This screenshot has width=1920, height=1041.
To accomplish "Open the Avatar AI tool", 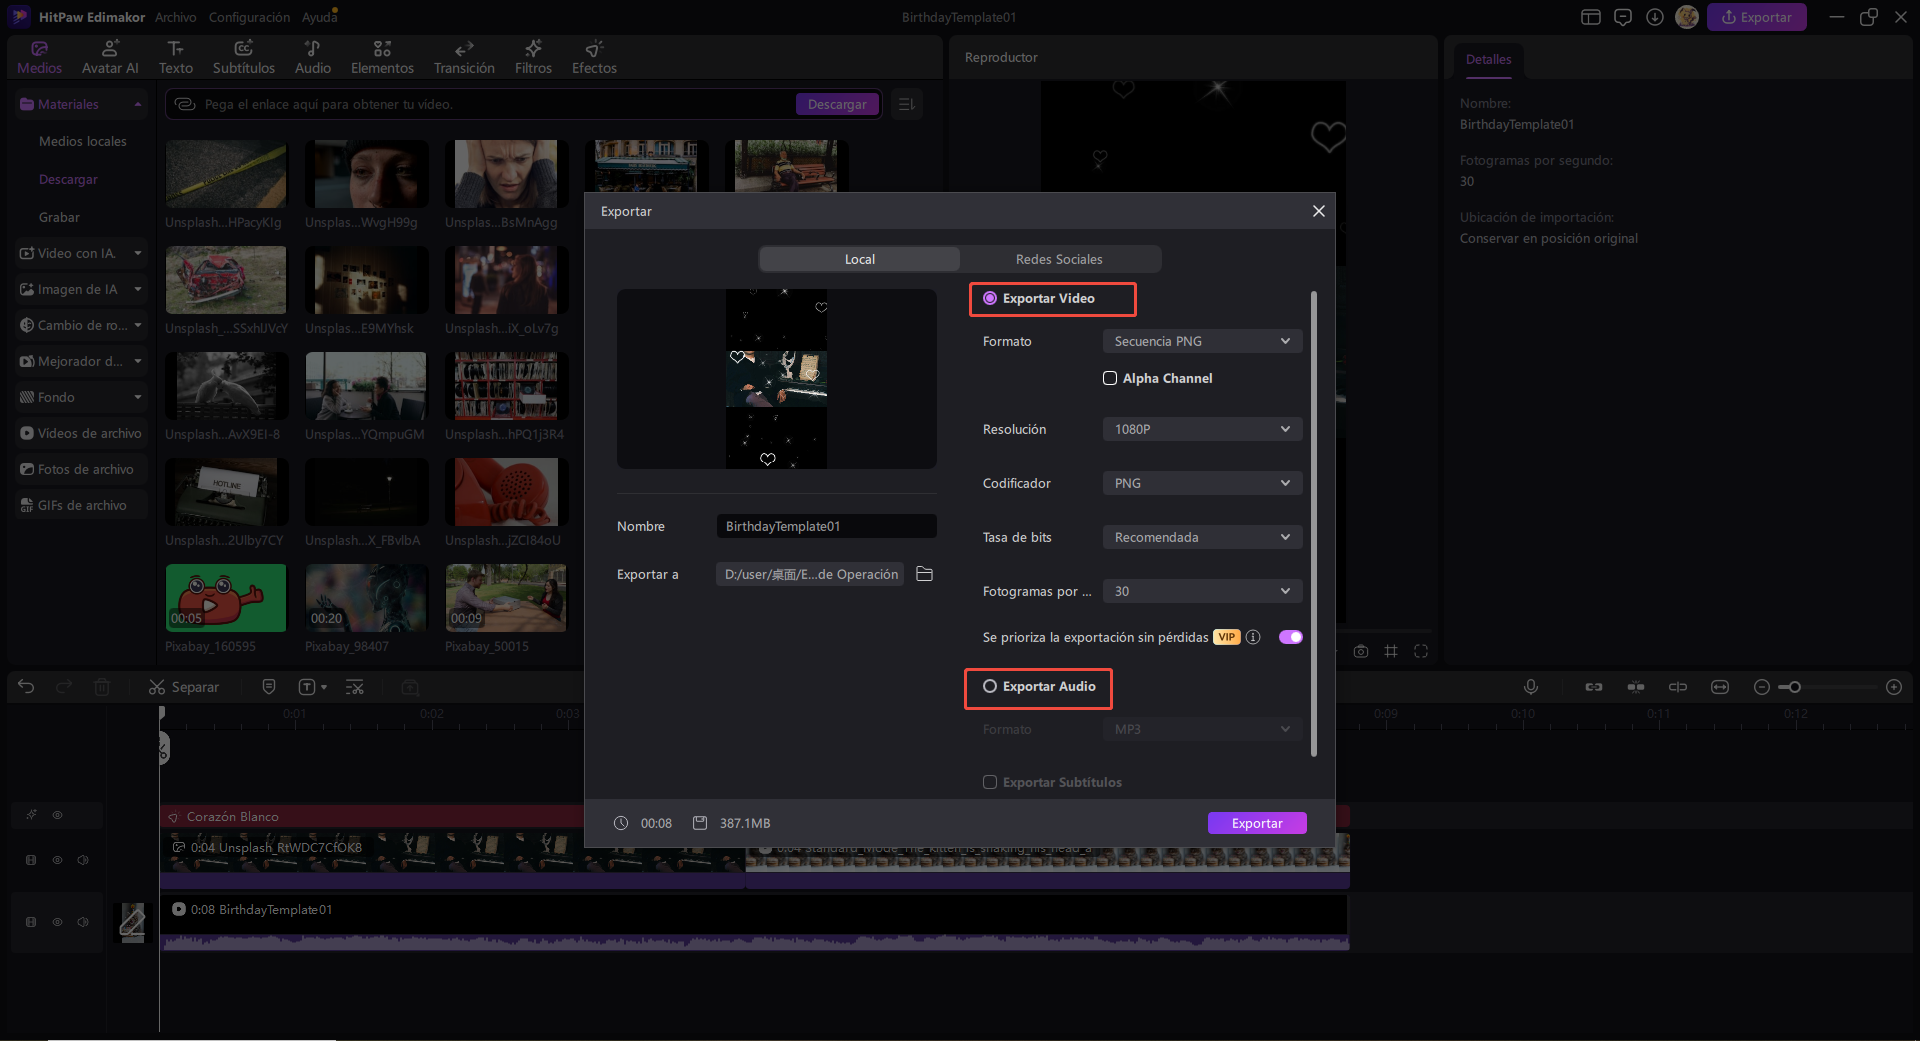I will 110,57.
